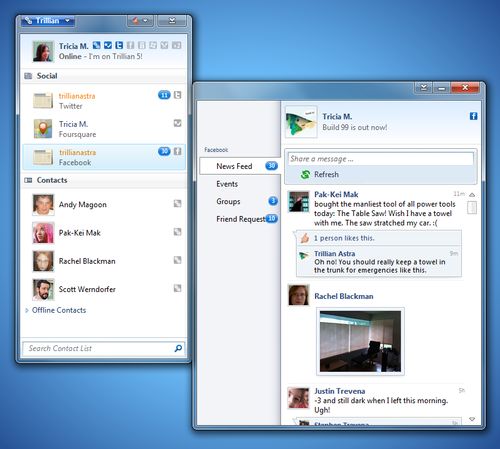
Task: Click the feed scrollbar down arrow
Action: click(472, 419)
